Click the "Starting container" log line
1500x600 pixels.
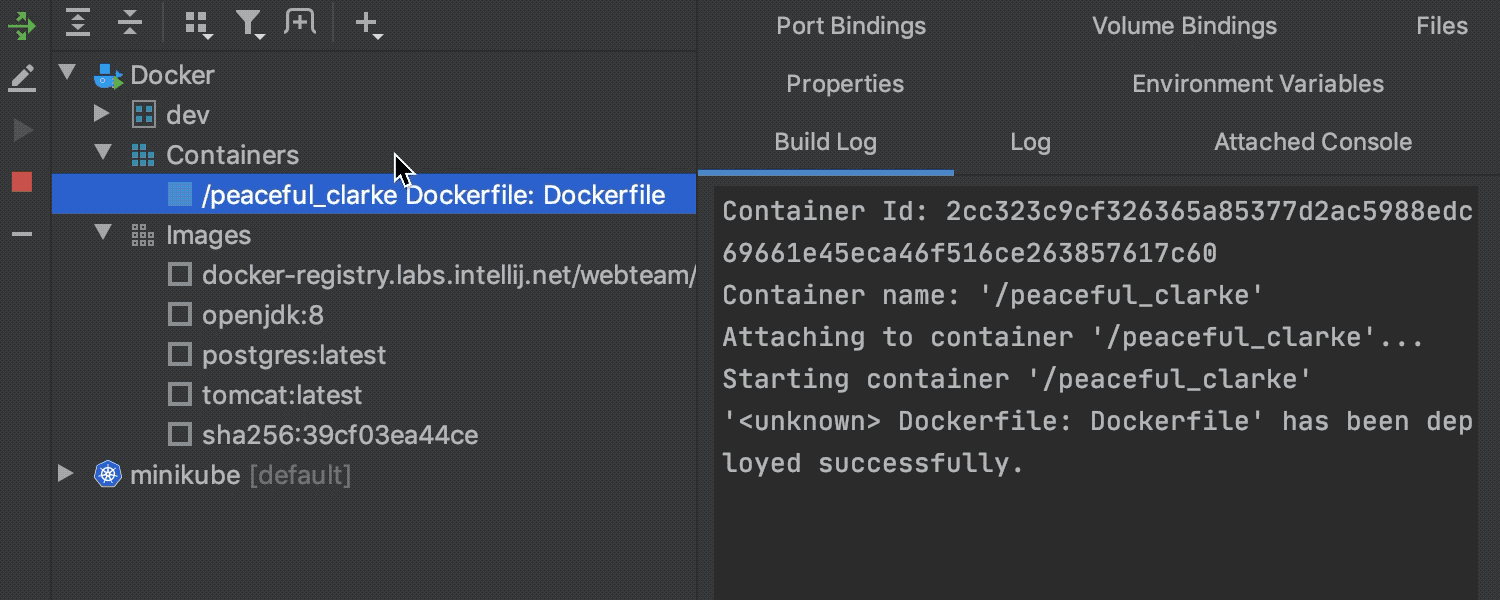click(x=1017, y=379)
